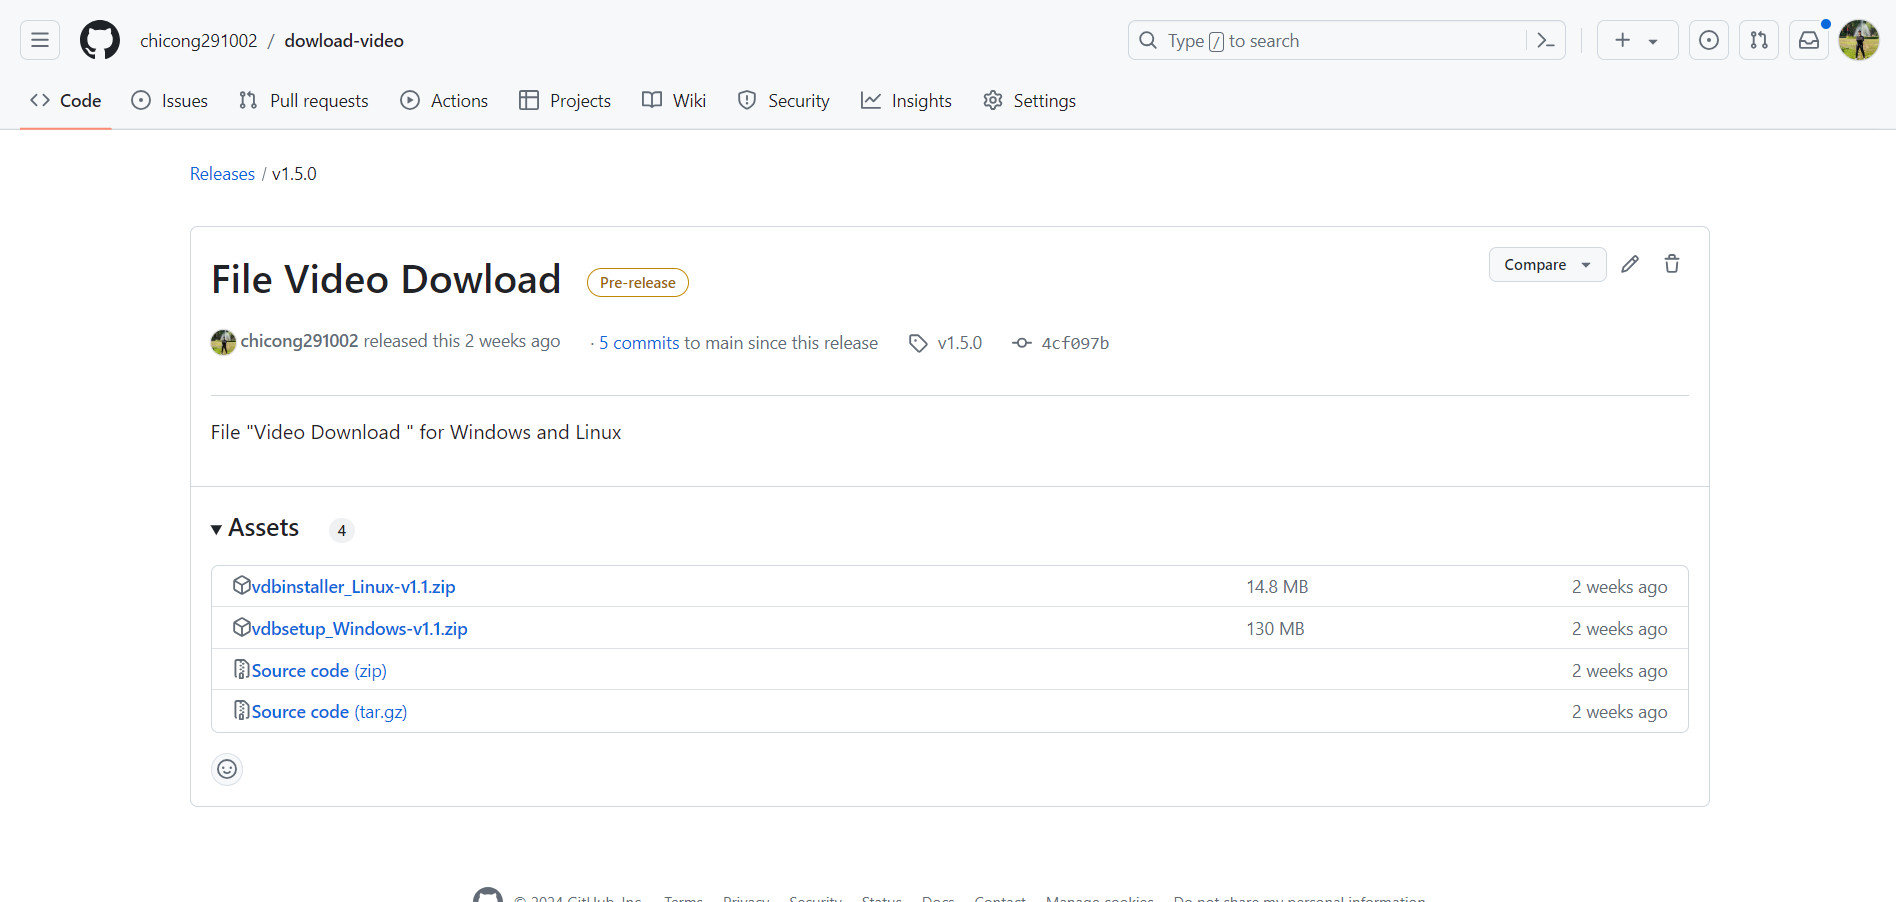Focus the search input field
The width and height of the screenshot is (1896, 902).
1330,40
